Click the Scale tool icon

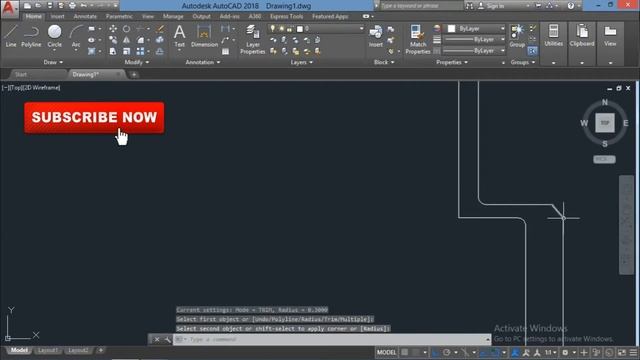pyautogui.click(x=127, y=51)
